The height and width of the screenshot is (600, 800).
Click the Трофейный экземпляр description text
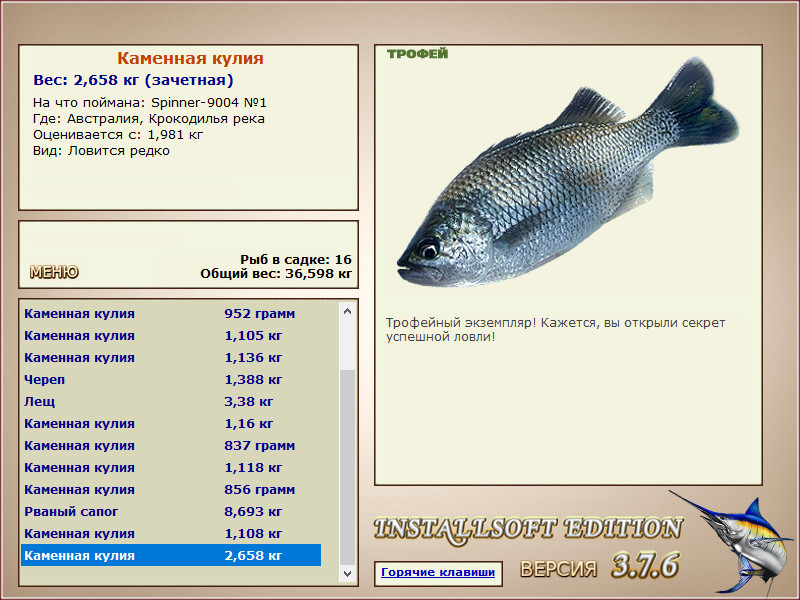click(x=556, y=330)
